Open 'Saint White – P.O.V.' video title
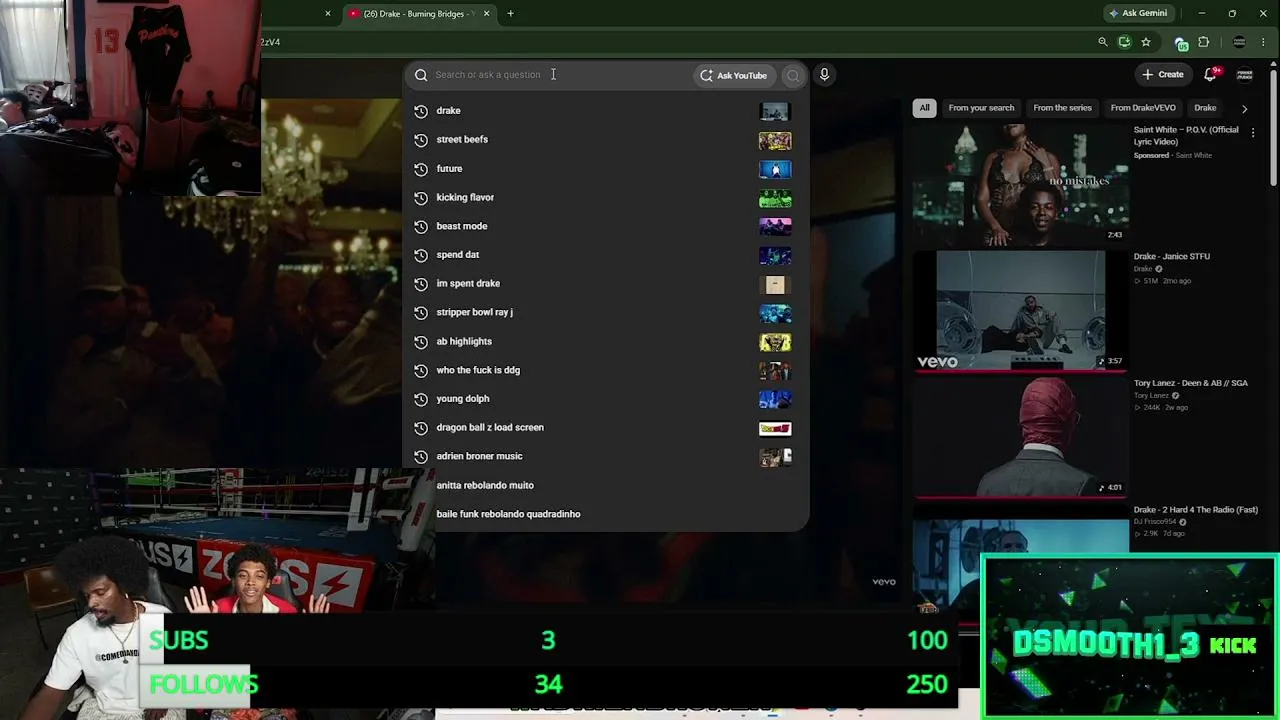Image resolution: width=1280 pixels, height=720 pixels. coord(1186,136)
